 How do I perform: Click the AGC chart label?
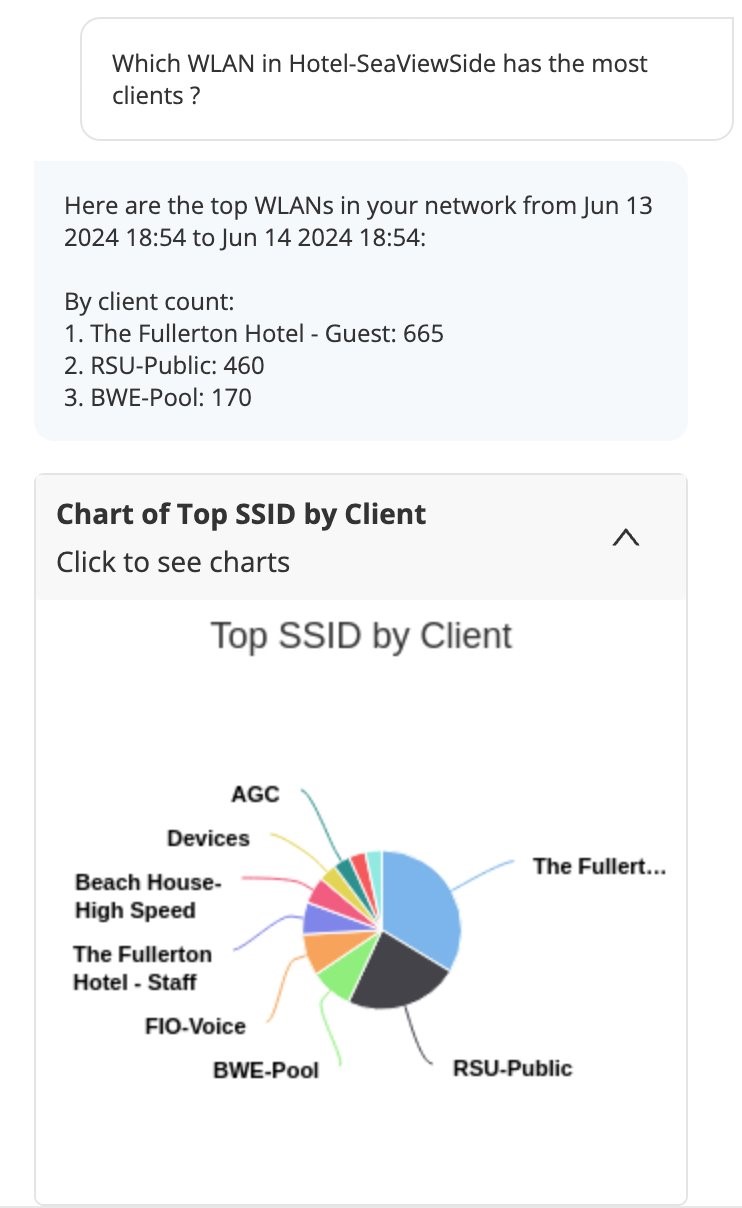(255, 794)
